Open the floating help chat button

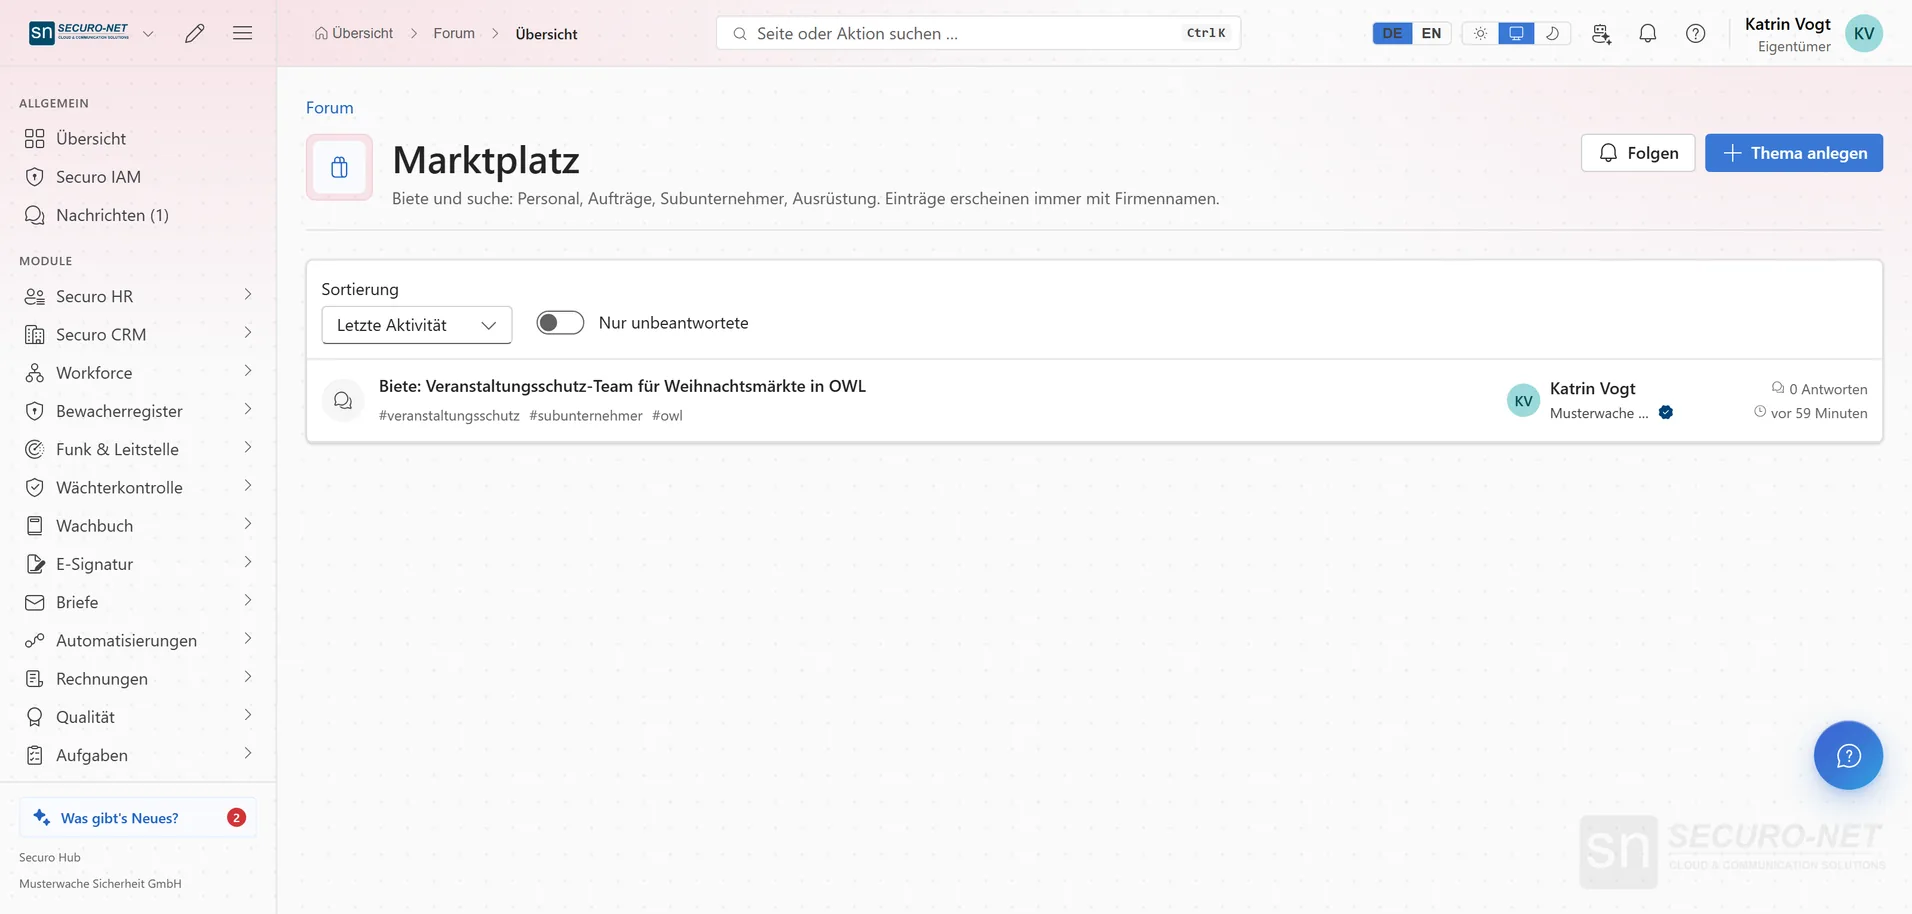tap(1848, 755)
